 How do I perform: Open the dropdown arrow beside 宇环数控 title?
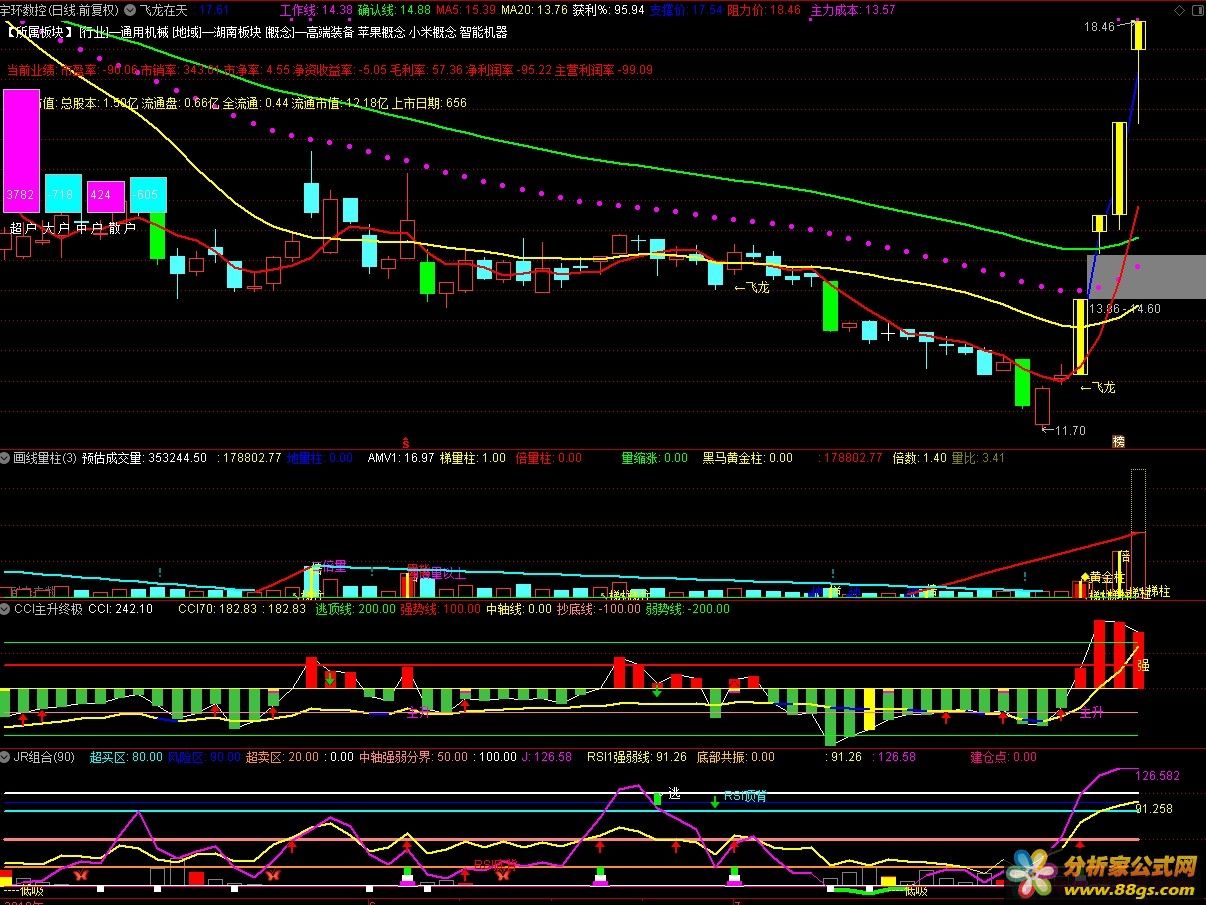pos(130,10)
